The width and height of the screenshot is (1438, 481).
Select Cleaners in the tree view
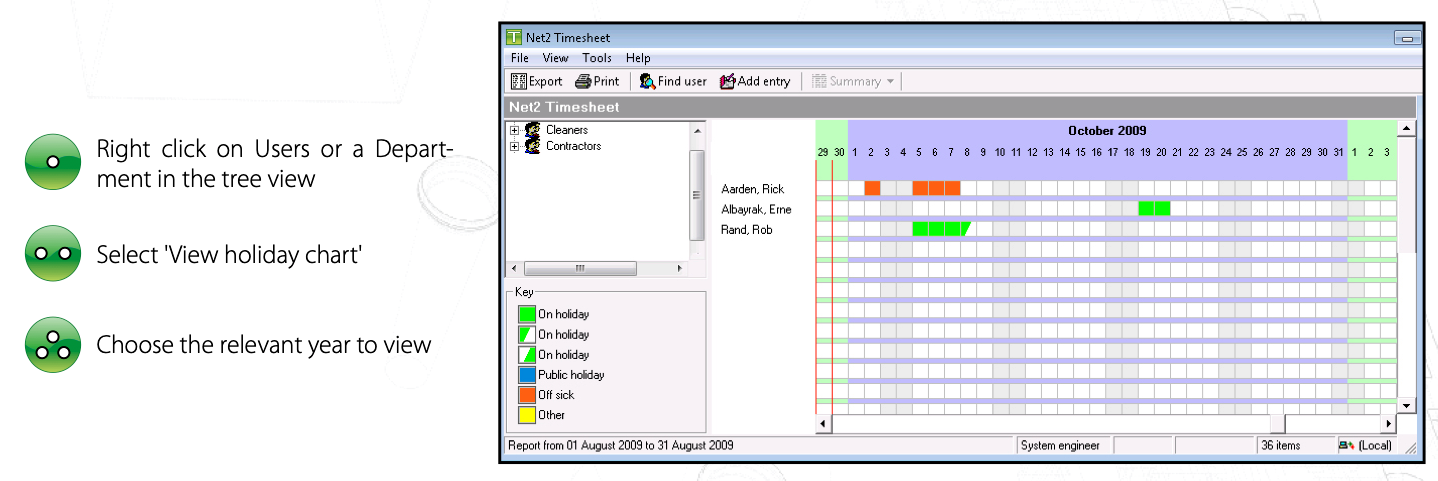tap(567, 130)
